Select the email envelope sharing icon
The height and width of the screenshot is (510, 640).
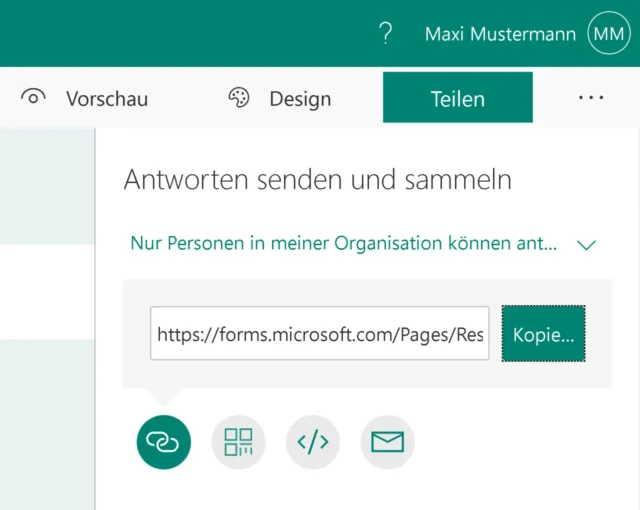(x=387, y=441)
